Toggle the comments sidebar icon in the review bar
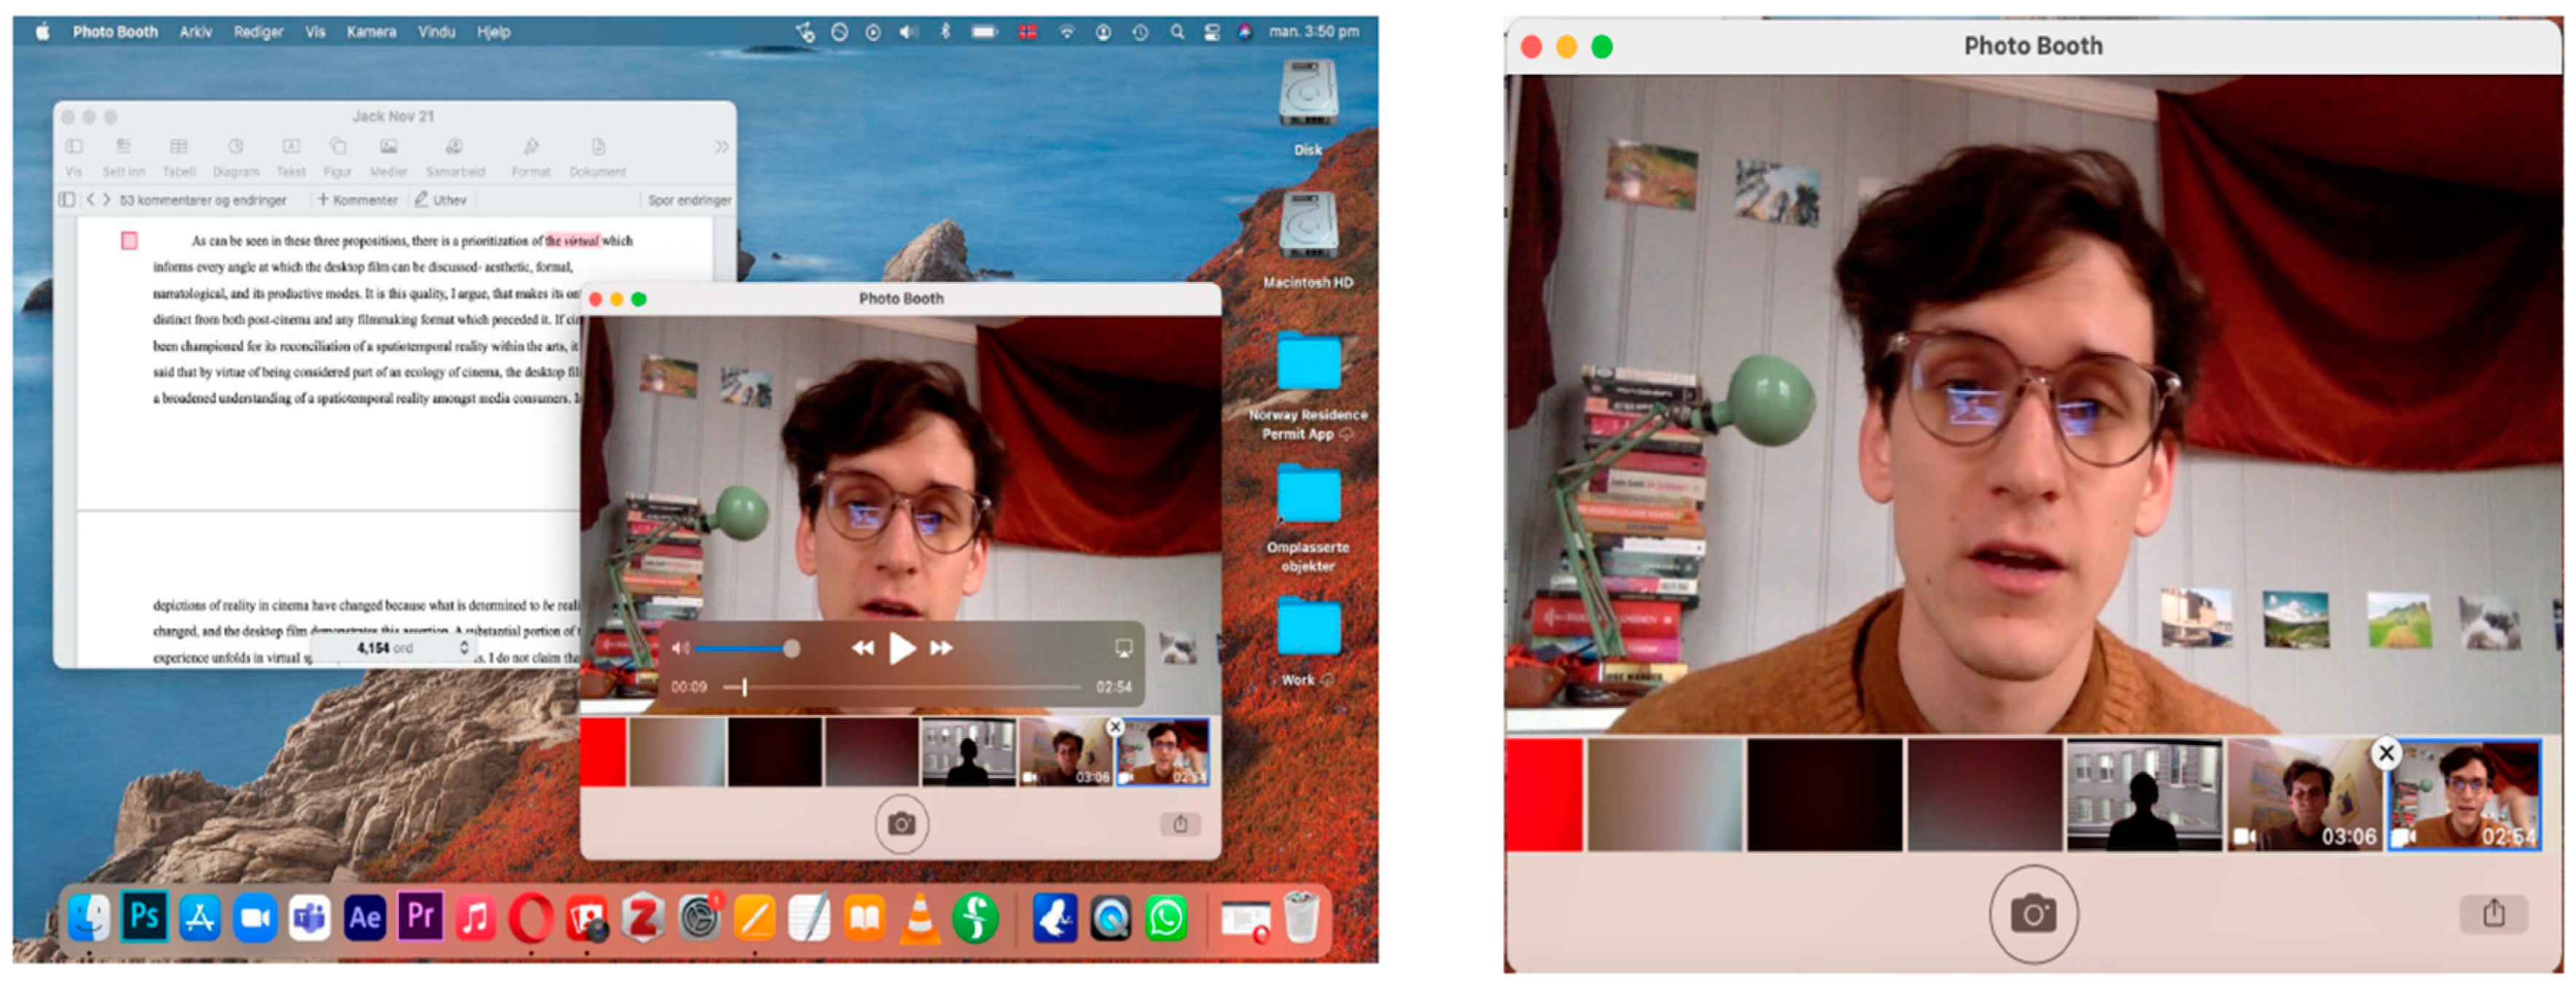 pos(66,200)
